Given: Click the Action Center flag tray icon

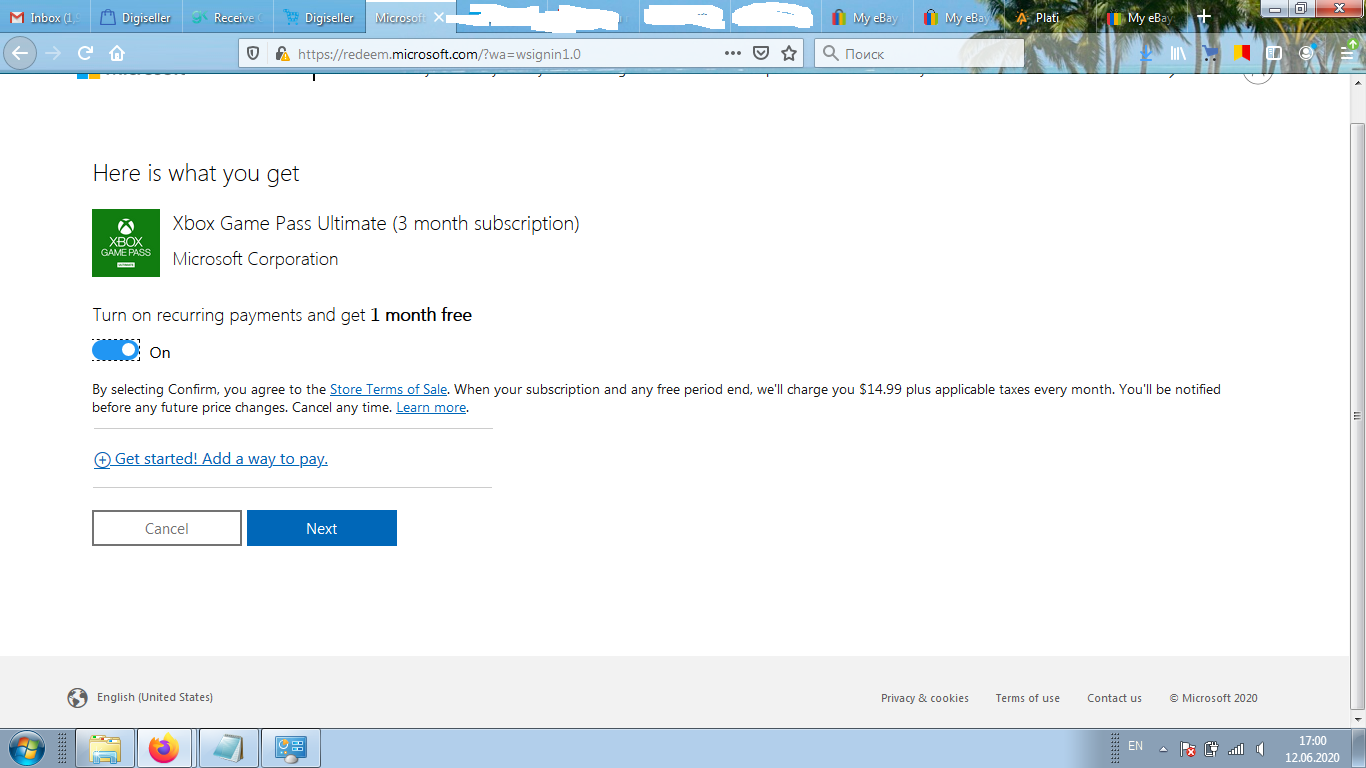Looking at the screenshot, I should pyautogui.click(x=1187, y=748).
